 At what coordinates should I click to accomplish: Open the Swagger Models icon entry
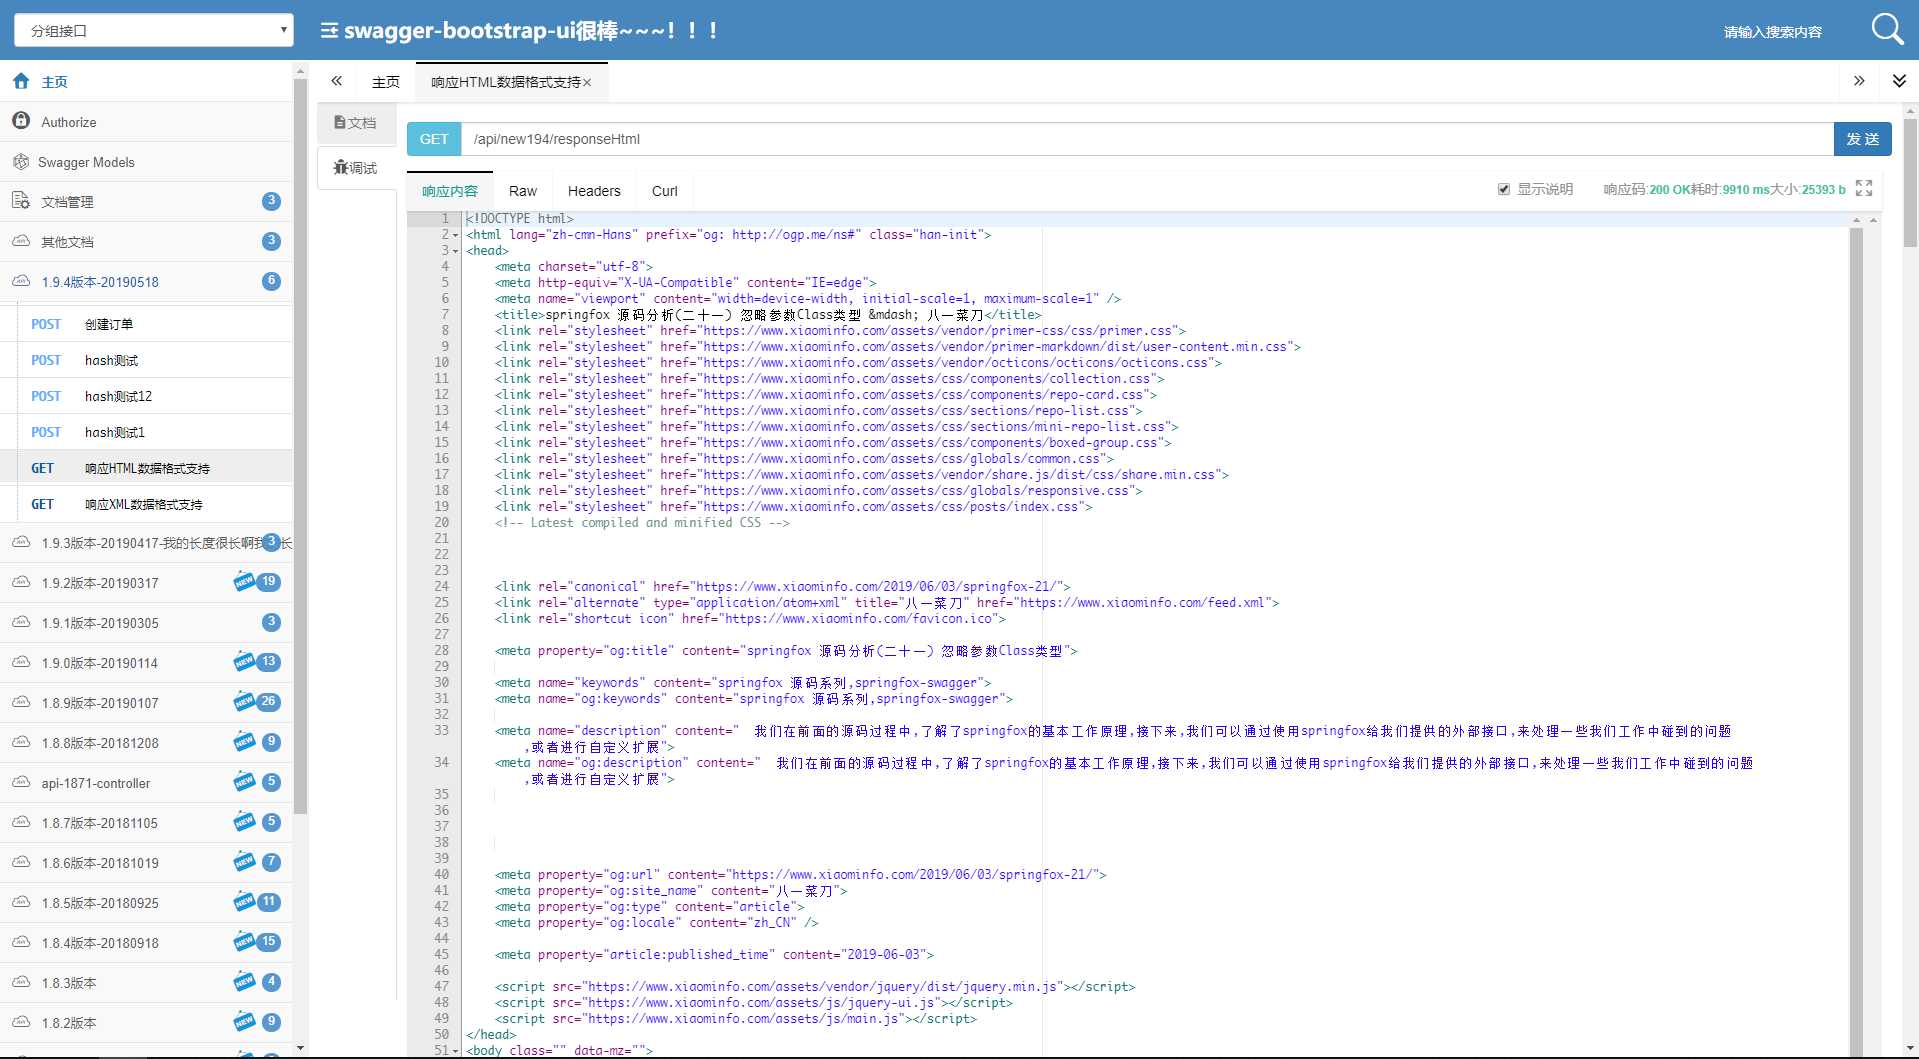21,161
